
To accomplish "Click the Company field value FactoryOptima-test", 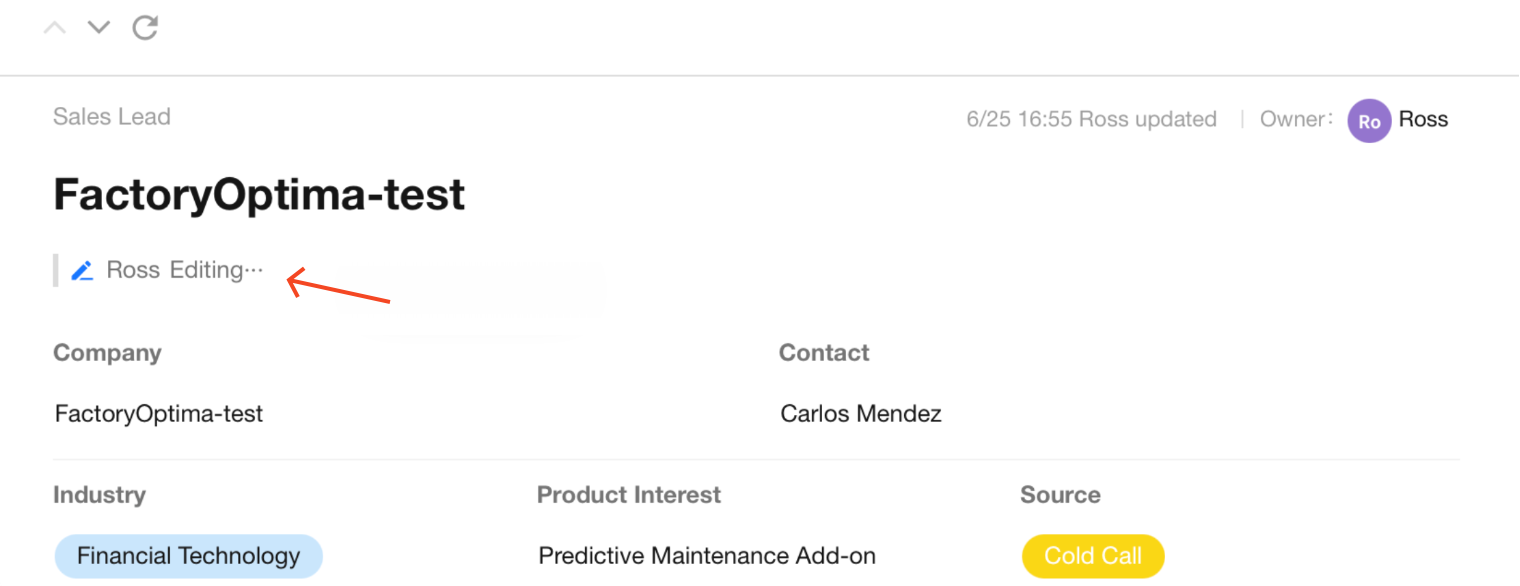I will [159, 414].
